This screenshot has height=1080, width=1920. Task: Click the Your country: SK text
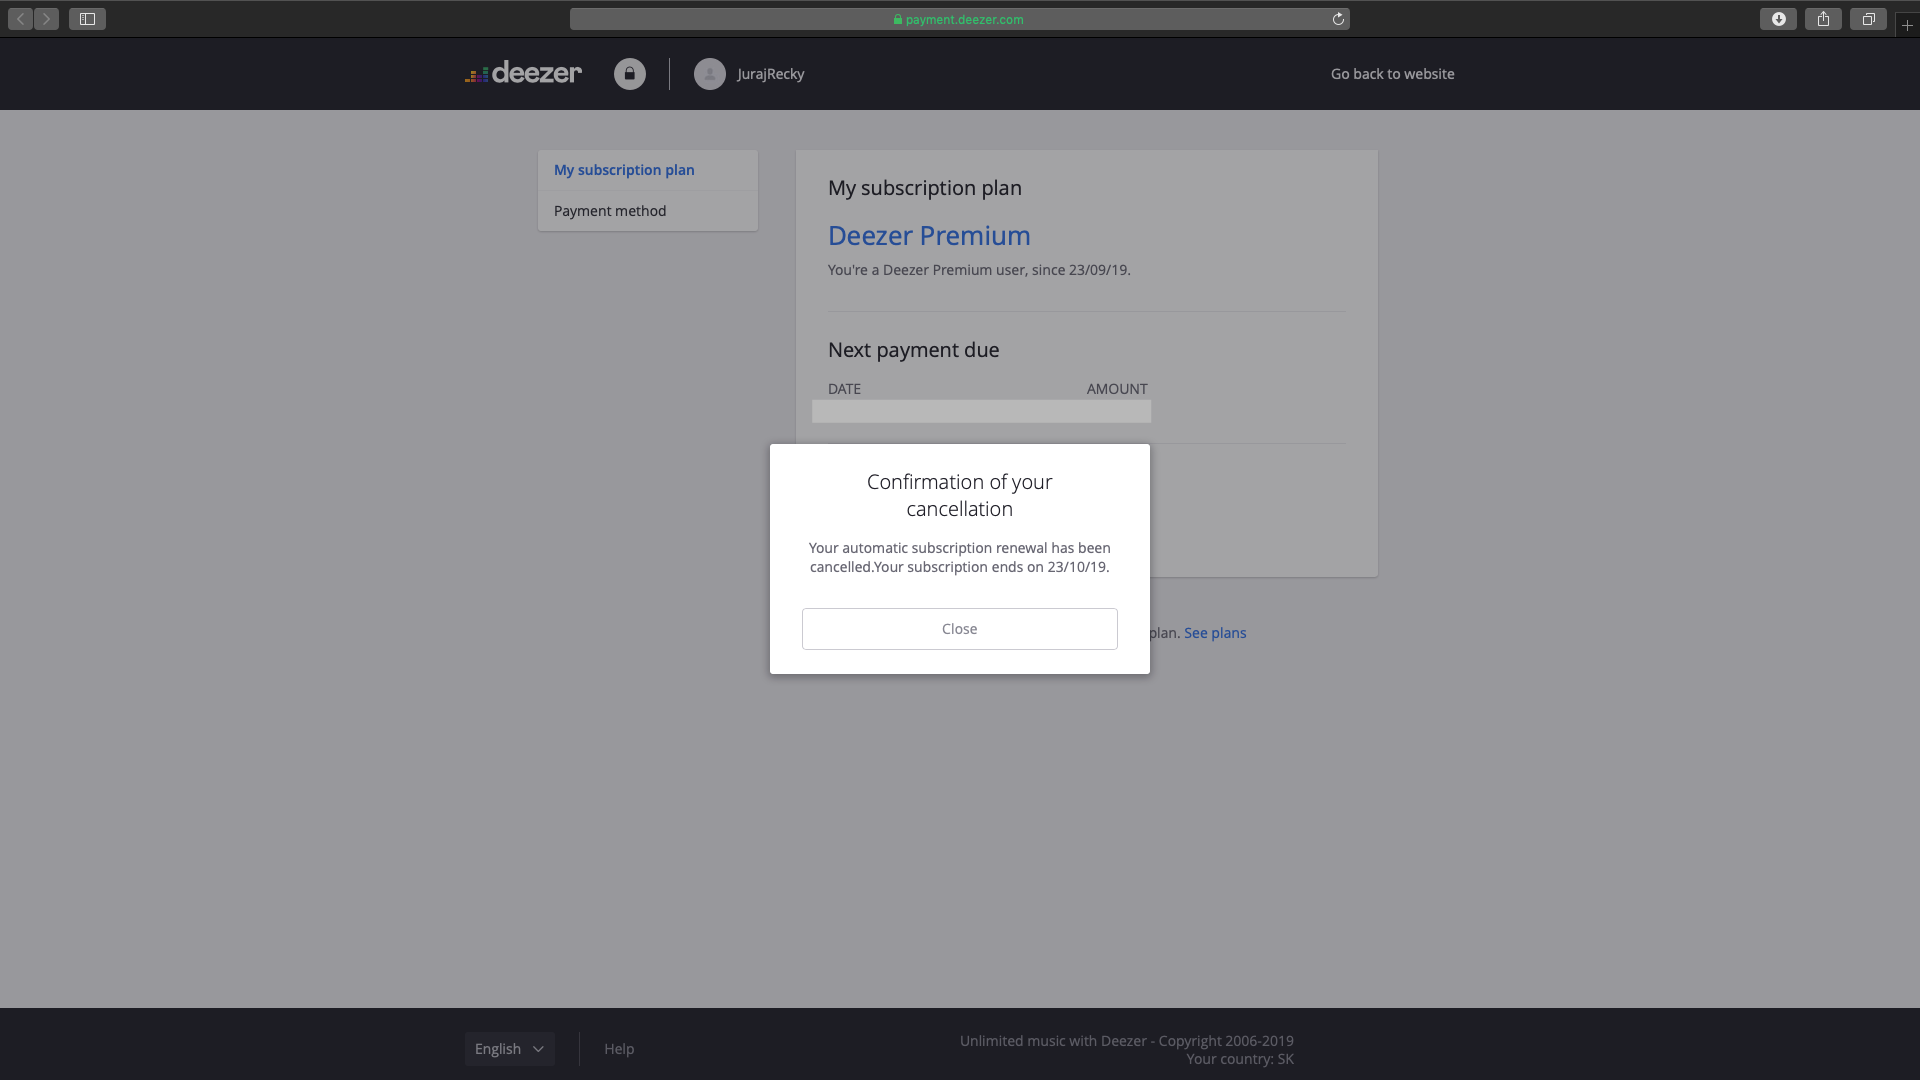click(1240, 1059)
